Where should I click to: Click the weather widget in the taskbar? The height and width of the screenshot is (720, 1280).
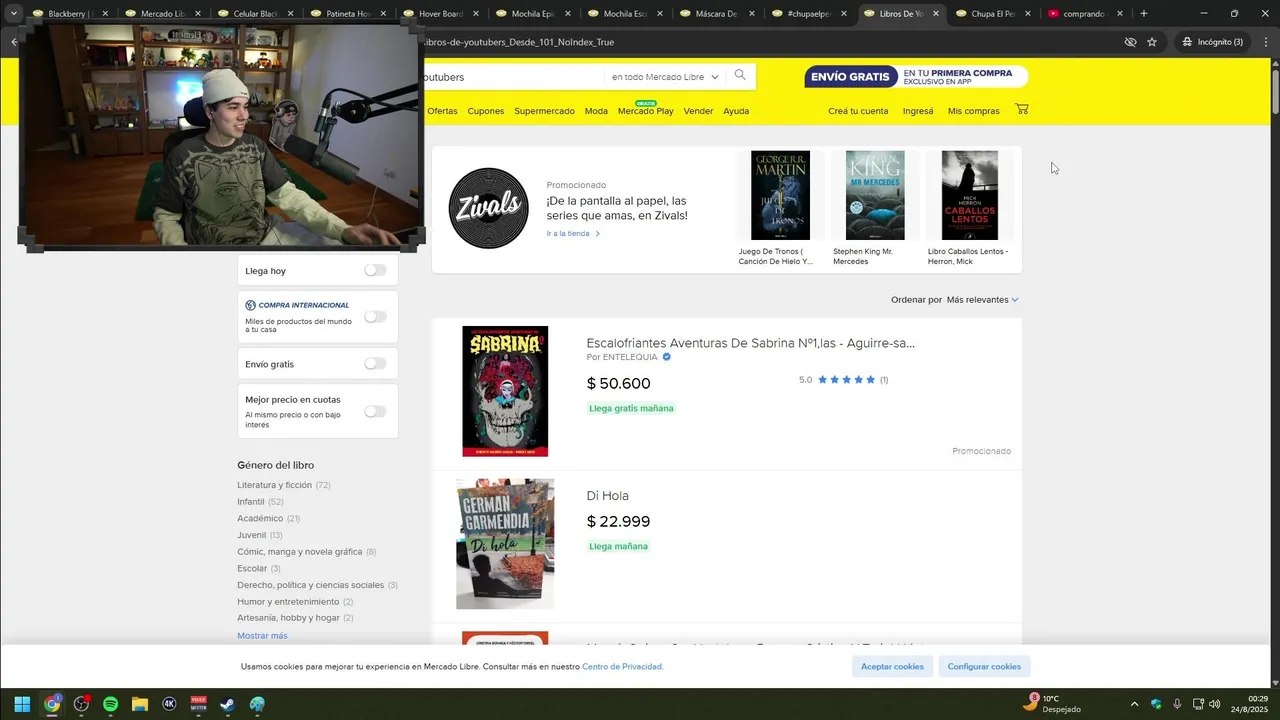(1052, 704)
